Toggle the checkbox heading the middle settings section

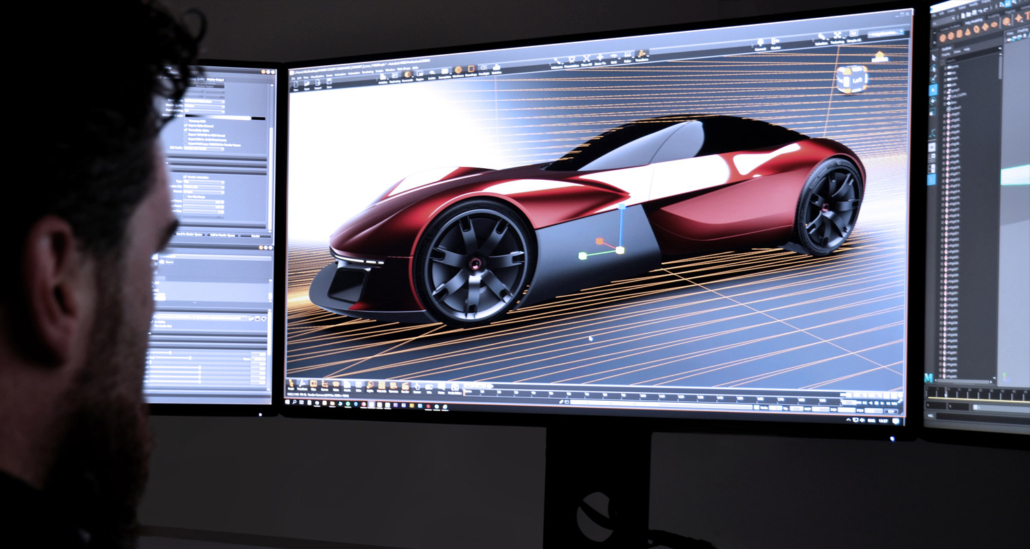(x=185, y=176)
